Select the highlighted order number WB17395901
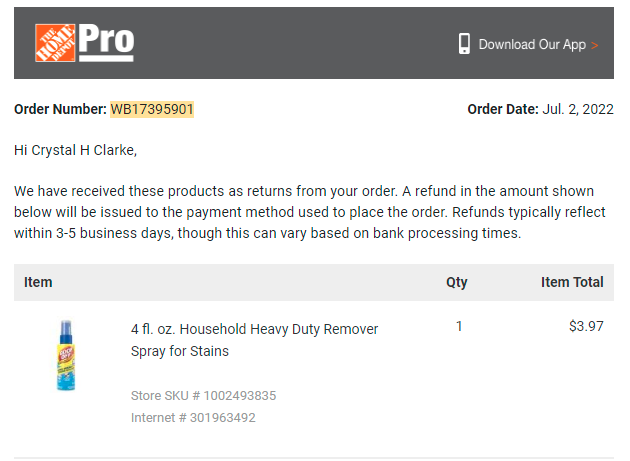The height and width of the screenshot is (461, 630). point(152,109)
